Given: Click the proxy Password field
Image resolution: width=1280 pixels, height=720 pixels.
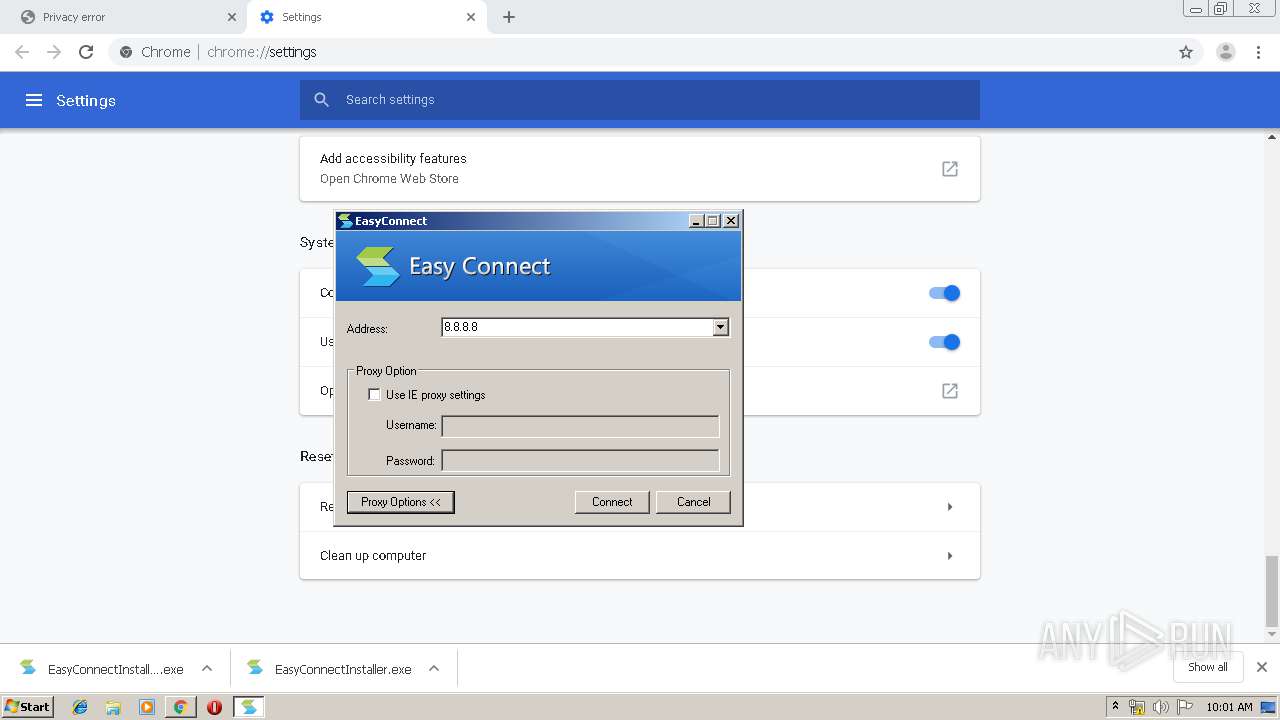Looking at the screenshot, I should click(580, 461).
